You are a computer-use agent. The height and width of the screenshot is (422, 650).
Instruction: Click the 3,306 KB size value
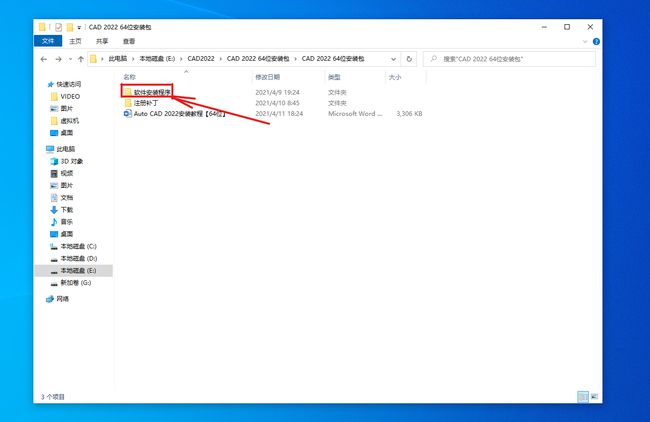(409, 114)
